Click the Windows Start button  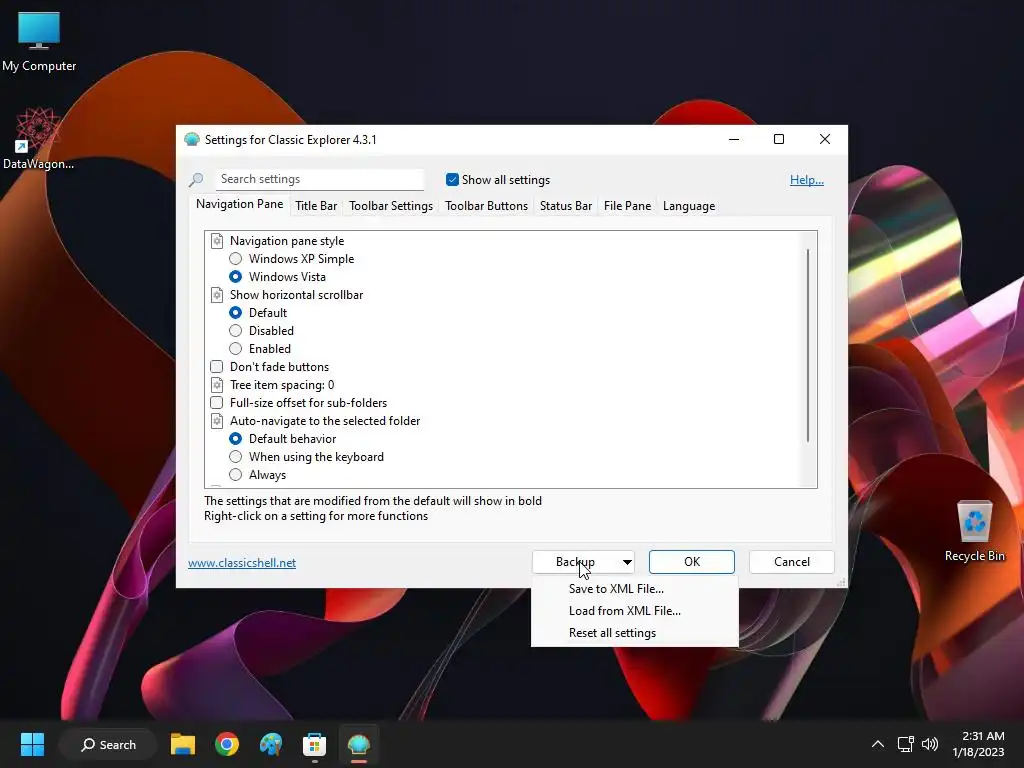pos(32,744)
